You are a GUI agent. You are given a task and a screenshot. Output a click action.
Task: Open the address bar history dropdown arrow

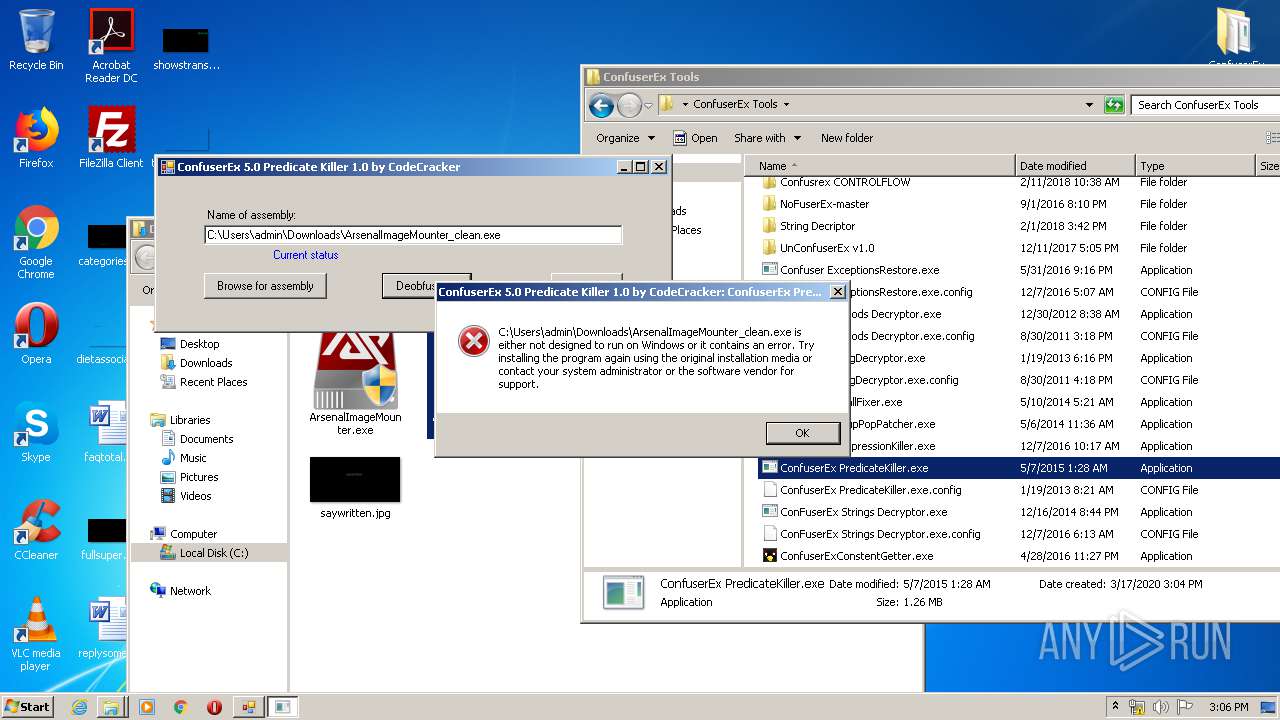(1089, 105)
